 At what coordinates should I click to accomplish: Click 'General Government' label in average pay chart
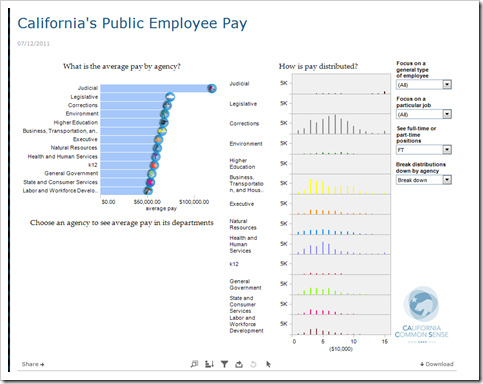[x=71, y=173]
